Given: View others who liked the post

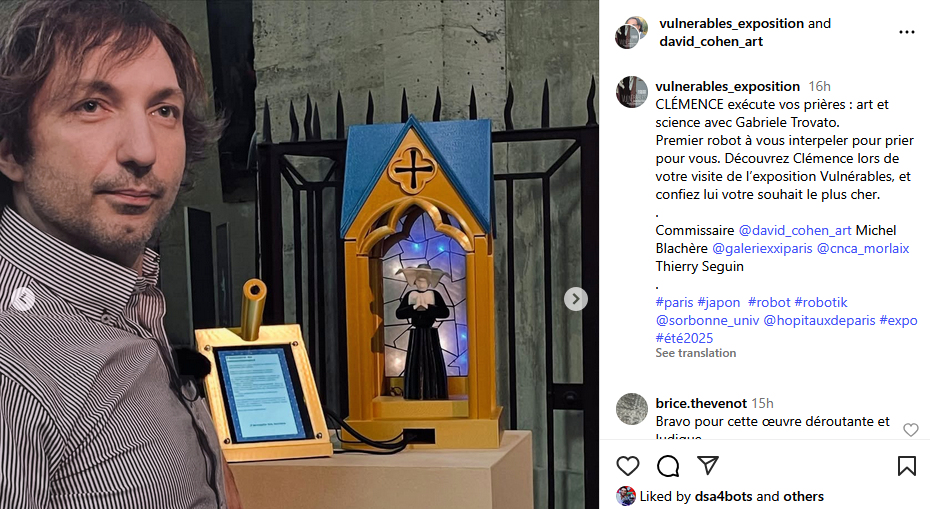Looking at the screenshot, I should (803, 497).
